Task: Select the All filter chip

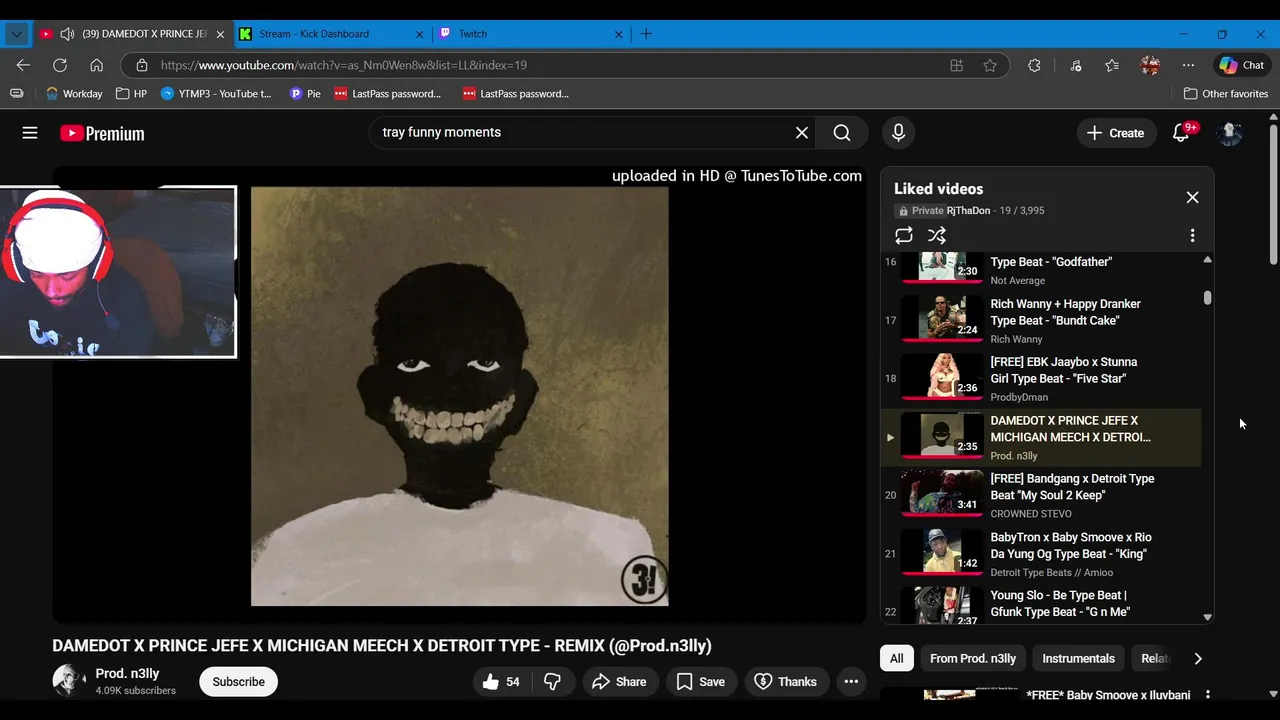Action: click(897, 658)
